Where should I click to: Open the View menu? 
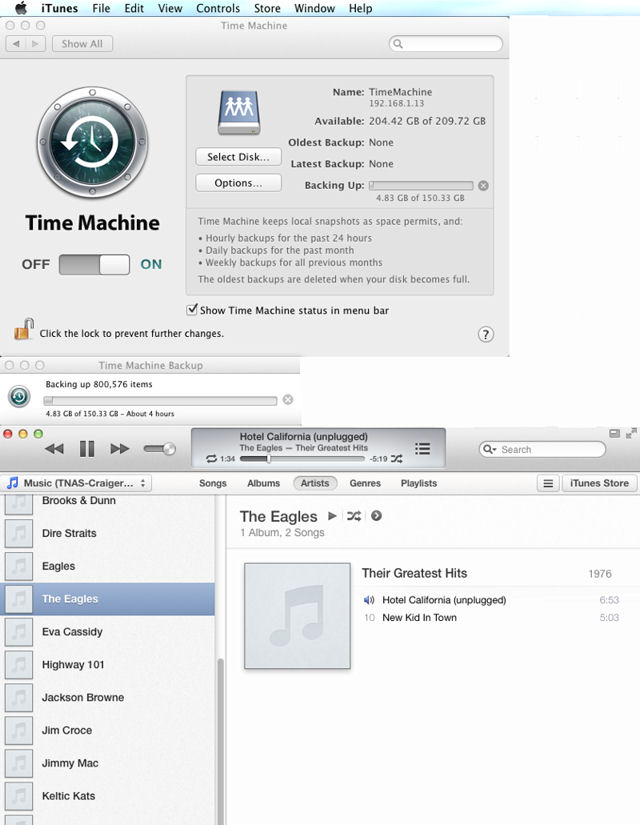point(170,8)
